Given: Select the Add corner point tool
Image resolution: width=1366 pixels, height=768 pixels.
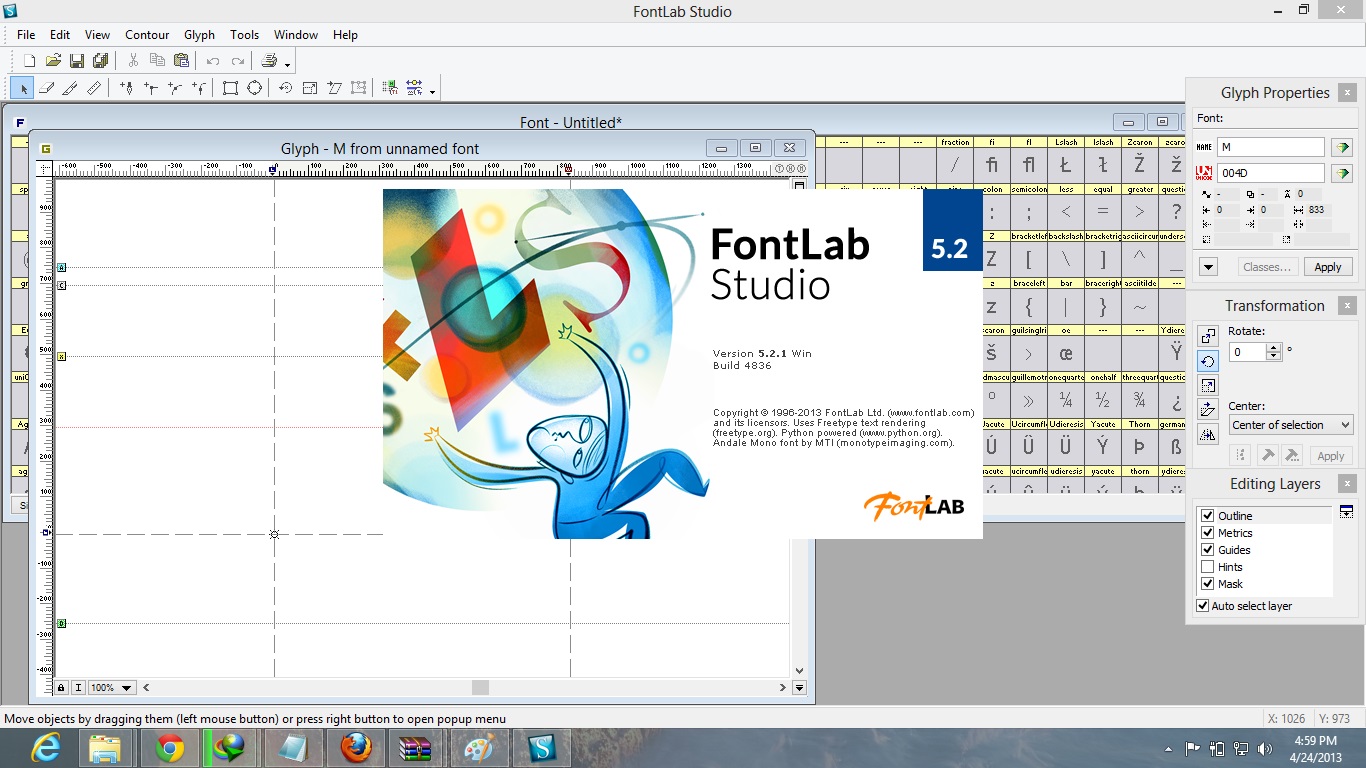Looking at the screenshot, I should click(x=151, y=88).
